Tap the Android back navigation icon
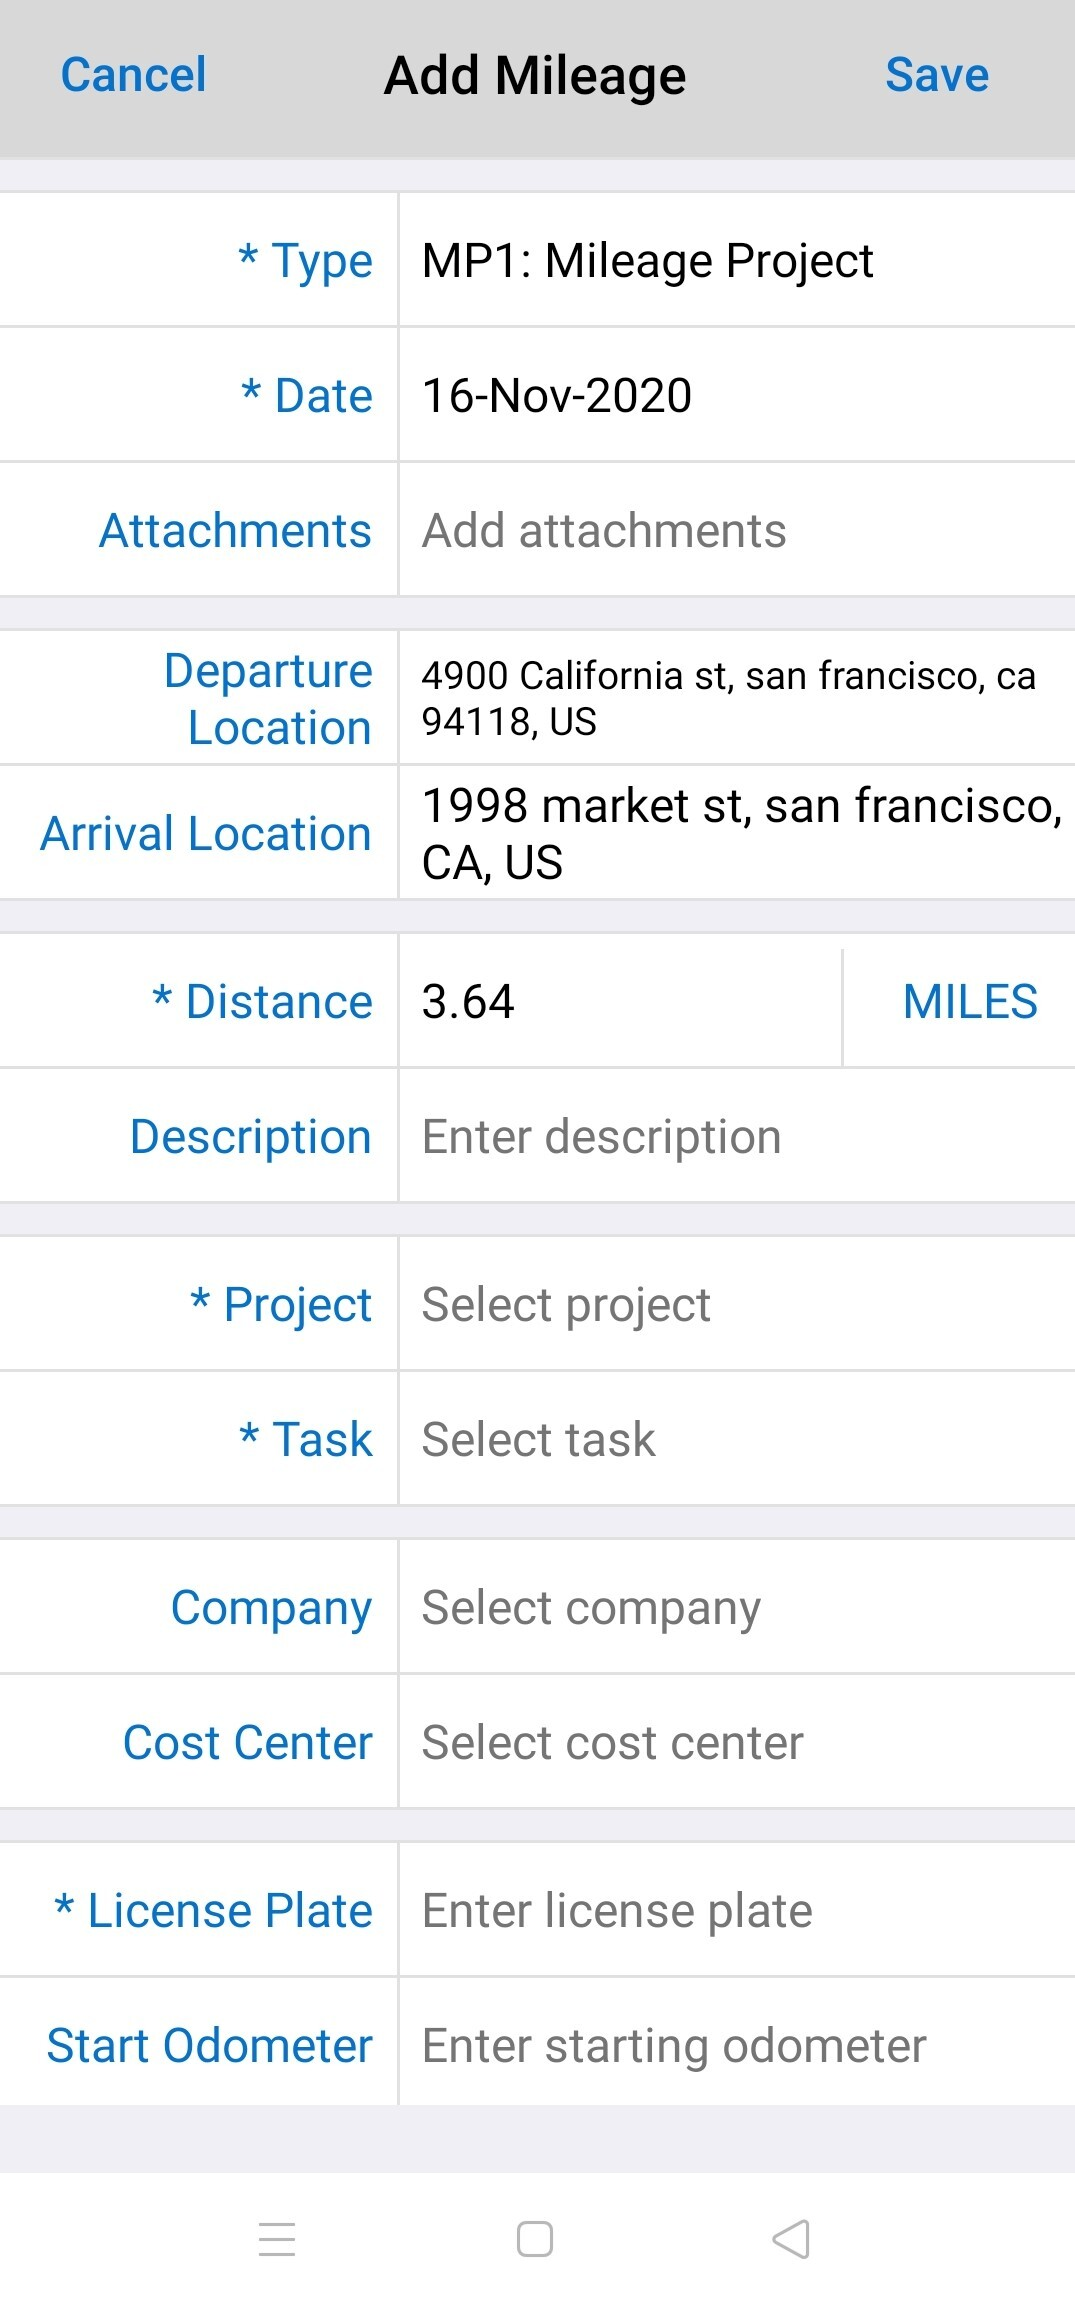The height and width of the screenshot is (2305, 1075). (791, 2239)
